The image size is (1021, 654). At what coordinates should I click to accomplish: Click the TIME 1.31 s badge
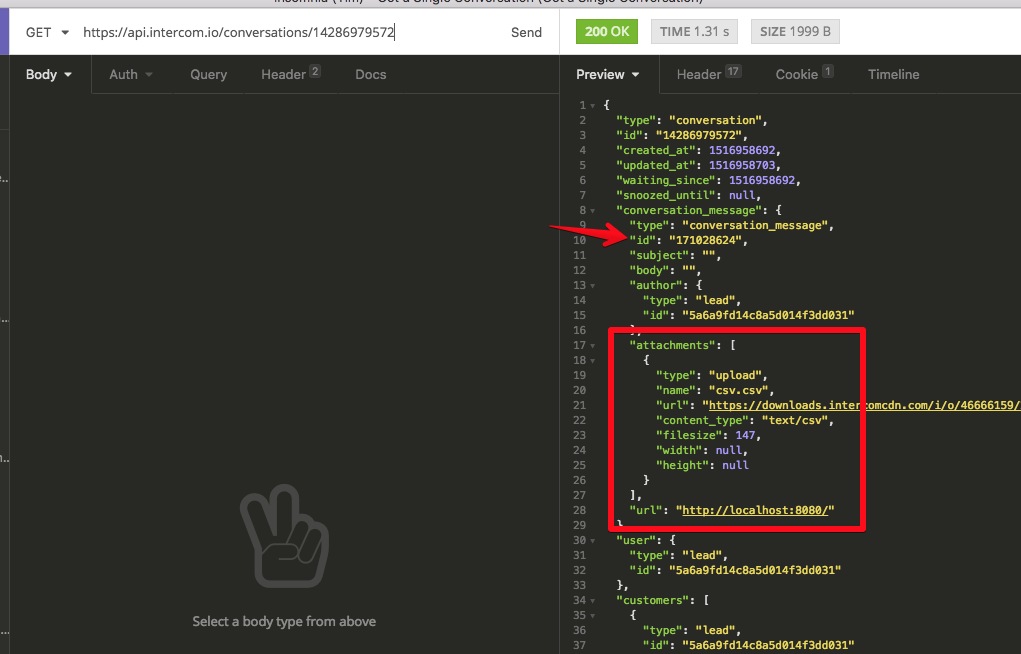coord(694,31)
